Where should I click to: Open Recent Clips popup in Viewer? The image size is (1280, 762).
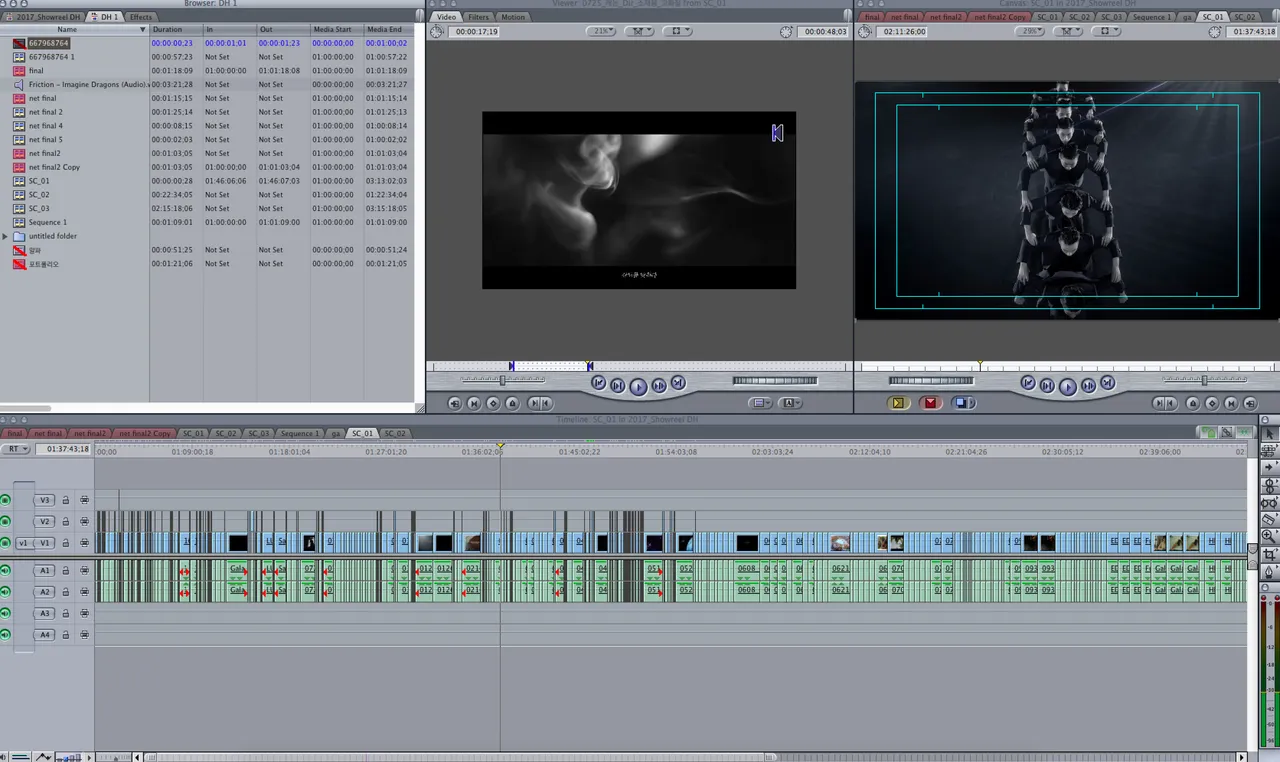pyautogui.click(x=761, y=403)
